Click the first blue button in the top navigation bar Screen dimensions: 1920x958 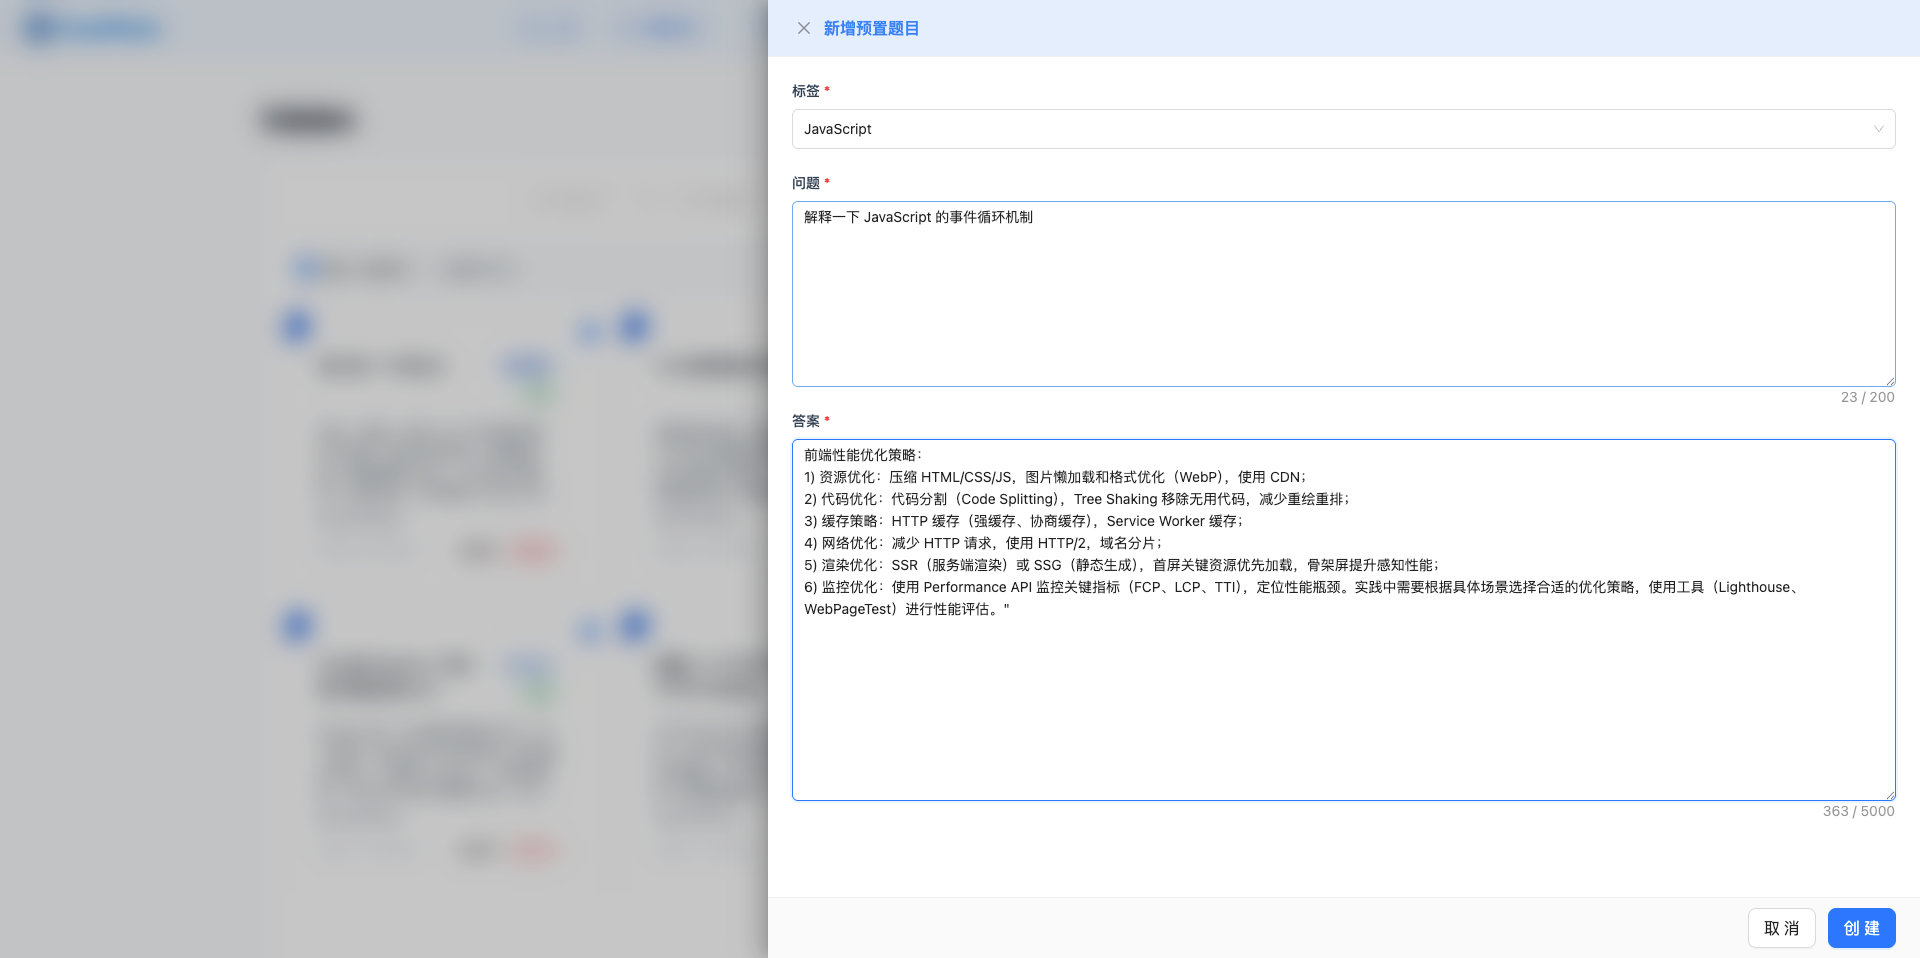tap(549, 28)
